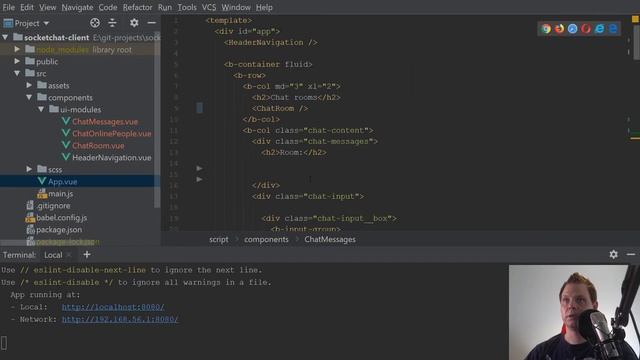Select babel.config.js file
Viewport: 640px width, 360px height.
(x=61, y=218)
